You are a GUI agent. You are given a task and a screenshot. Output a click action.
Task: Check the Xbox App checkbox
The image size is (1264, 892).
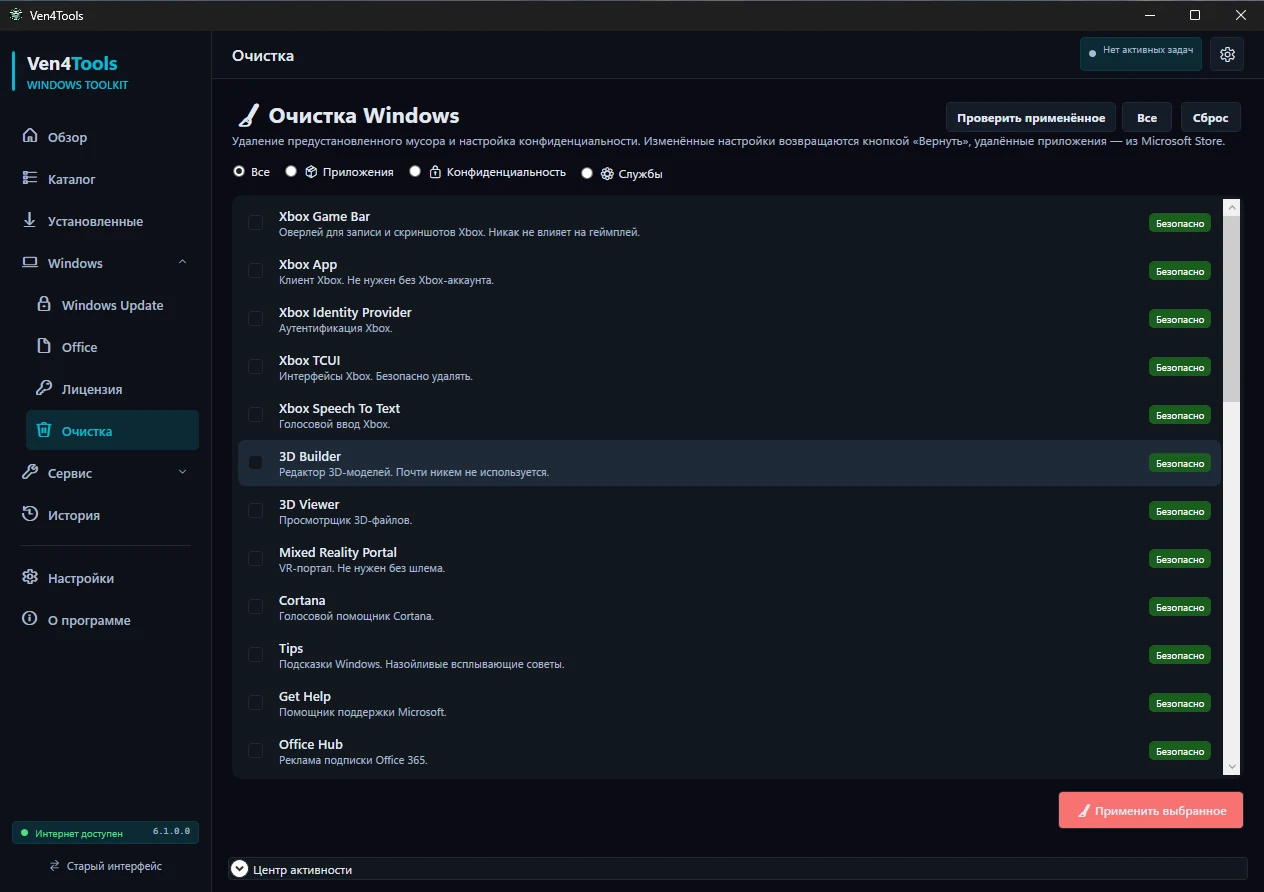coord(256,270)
